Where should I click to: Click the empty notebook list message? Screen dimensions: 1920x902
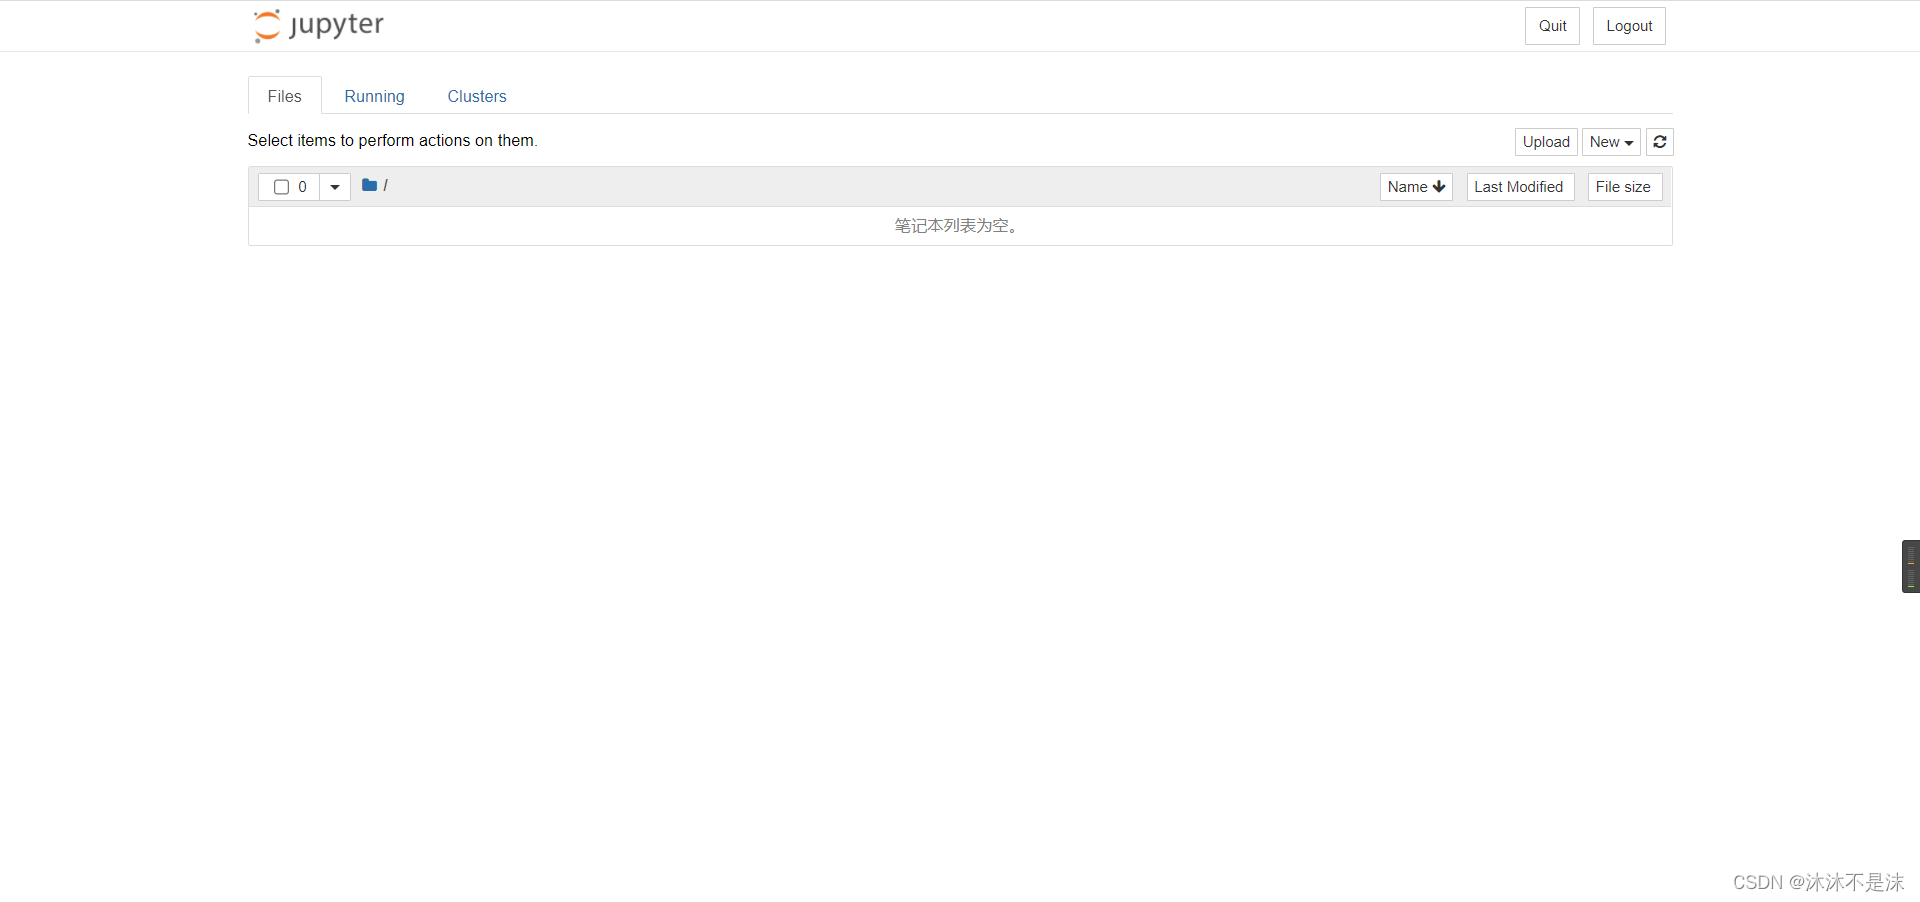click(x=956, y=226)
